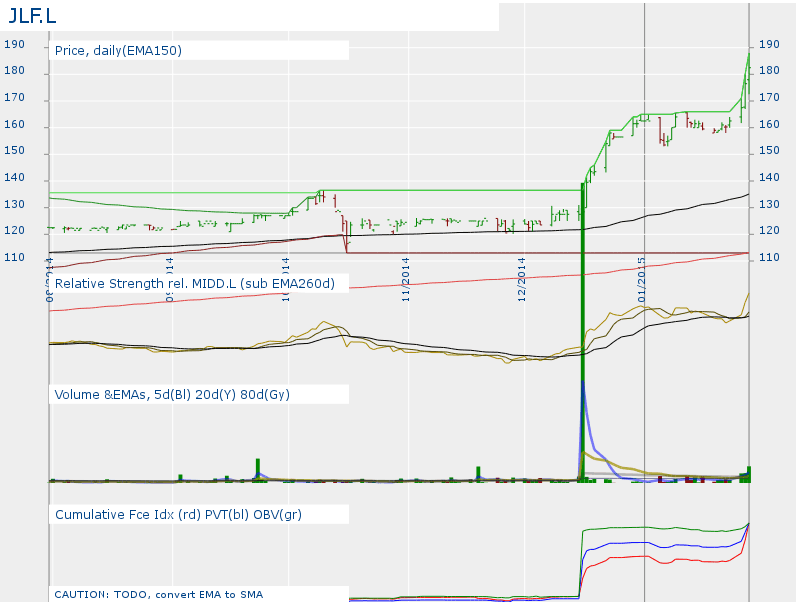Click the left price axis value 150

14,150
